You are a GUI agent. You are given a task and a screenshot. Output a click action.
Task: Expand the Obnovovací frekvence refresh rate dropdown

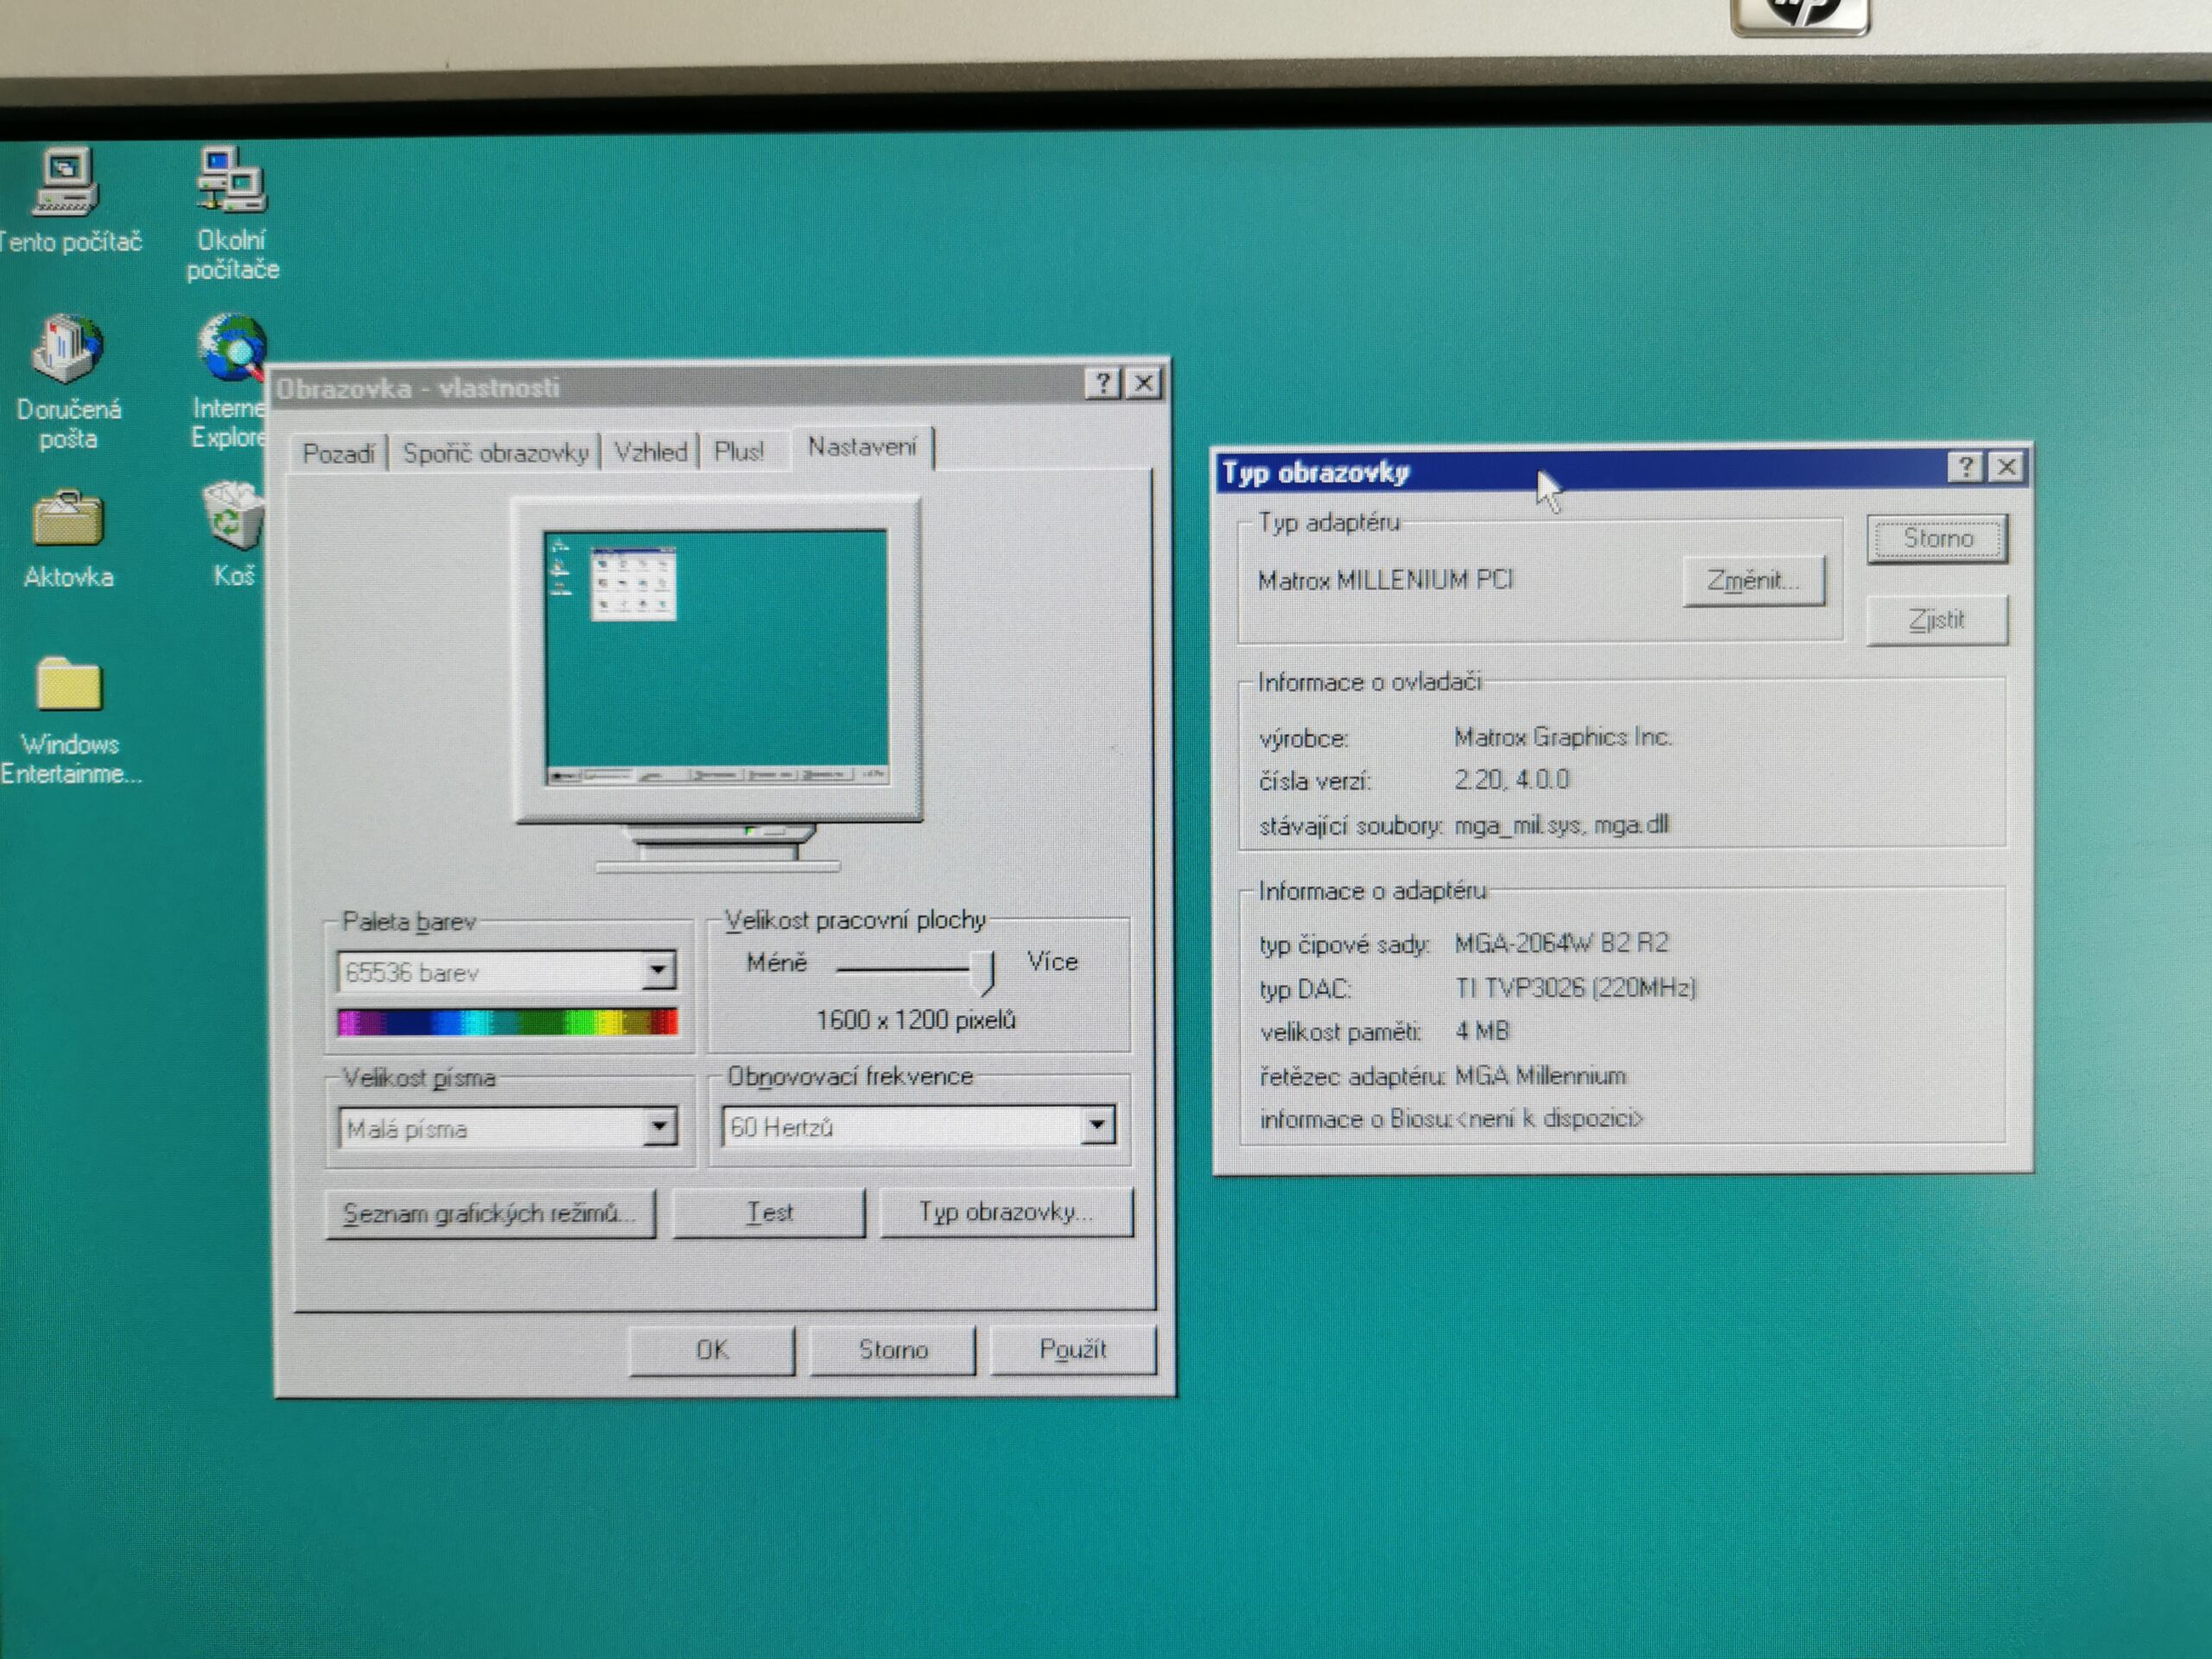pyautogui.click(x=1097, y=1125)
